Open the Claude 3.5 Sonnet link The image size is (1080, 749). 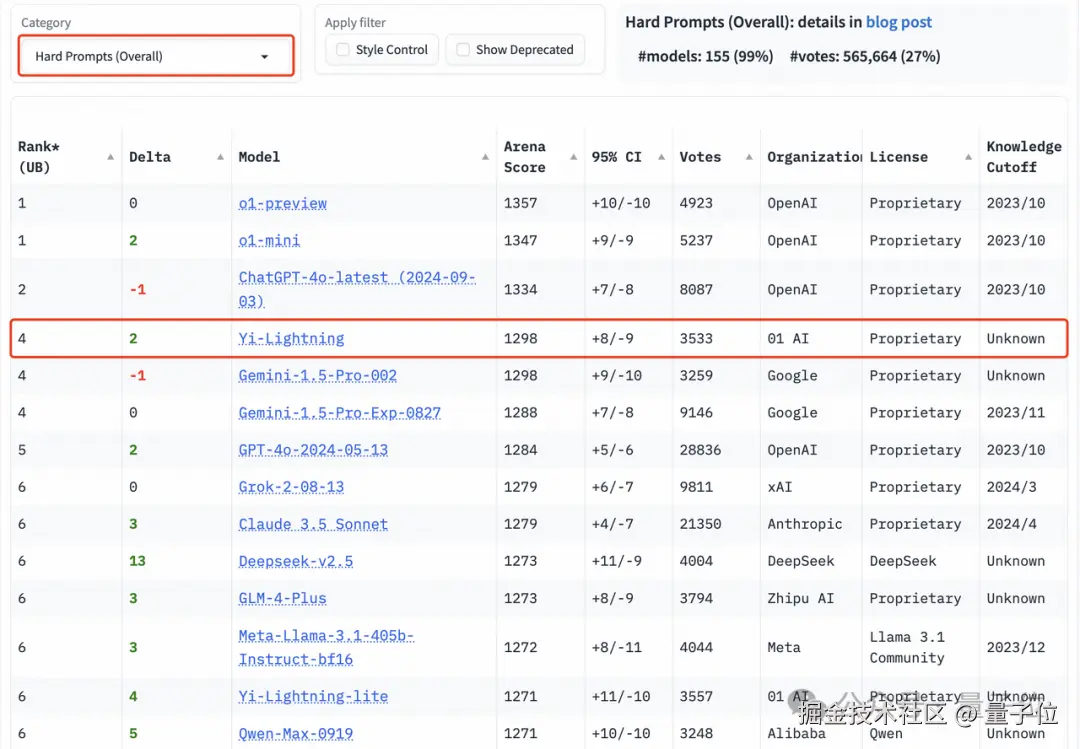[313, 524]
